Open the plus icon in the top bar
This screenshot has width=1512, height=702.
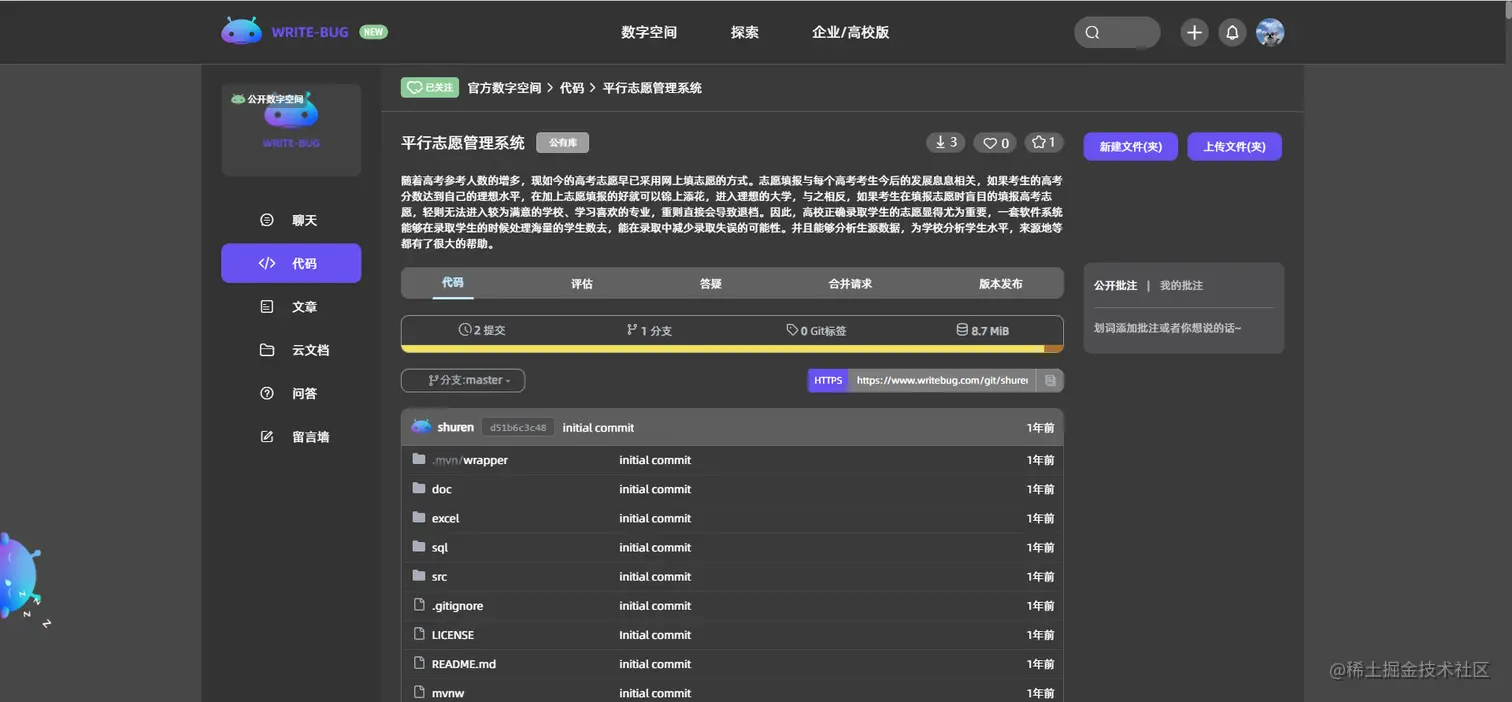[1194, 32]
